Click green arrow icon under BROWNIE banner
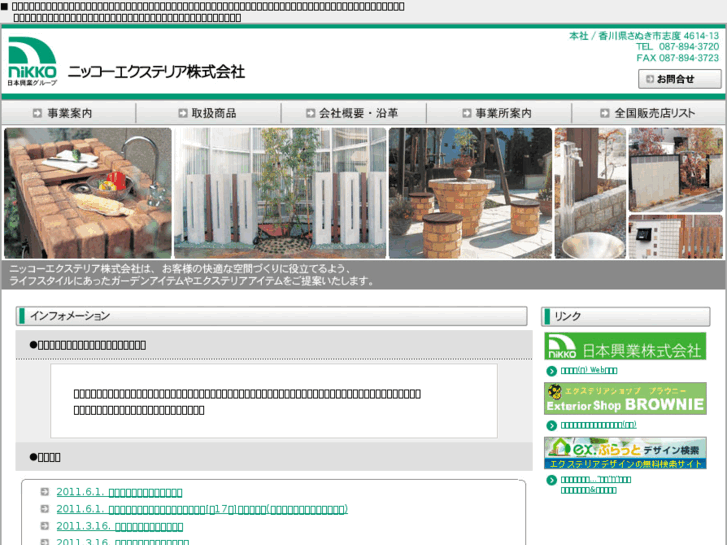 coord(551,425)
